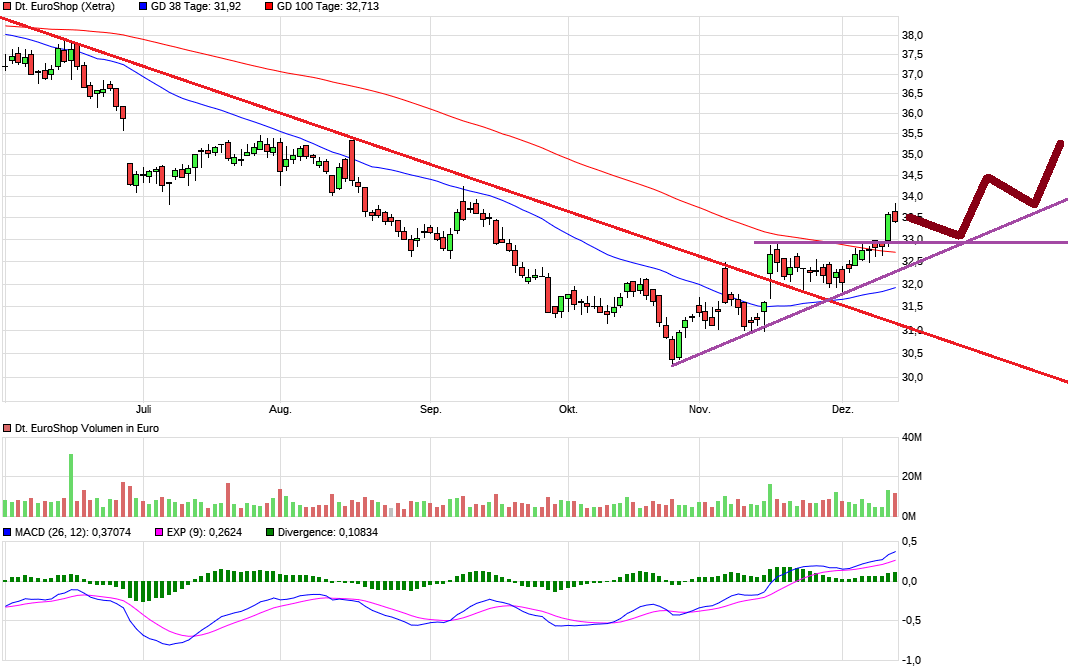Image resolution: width=1068 pixels, height=670 pixels.
Task: Click the Juli axis label
Action: [x=144, y=409]
